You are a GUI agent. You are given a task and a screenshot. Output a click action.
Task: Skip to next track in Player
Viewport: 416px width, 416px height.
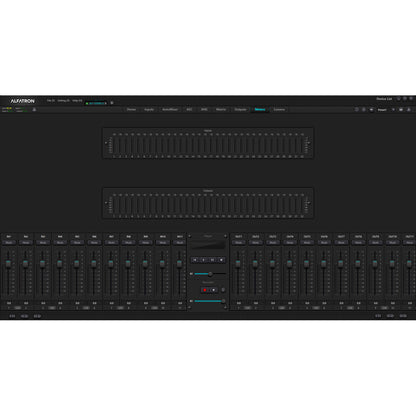[x=212, y=260]
